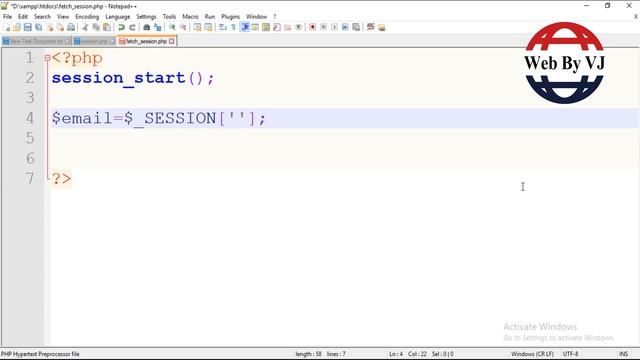Open the Encoding menu
The width and height of the screenshot is (640, 360).
pos(87,17)
